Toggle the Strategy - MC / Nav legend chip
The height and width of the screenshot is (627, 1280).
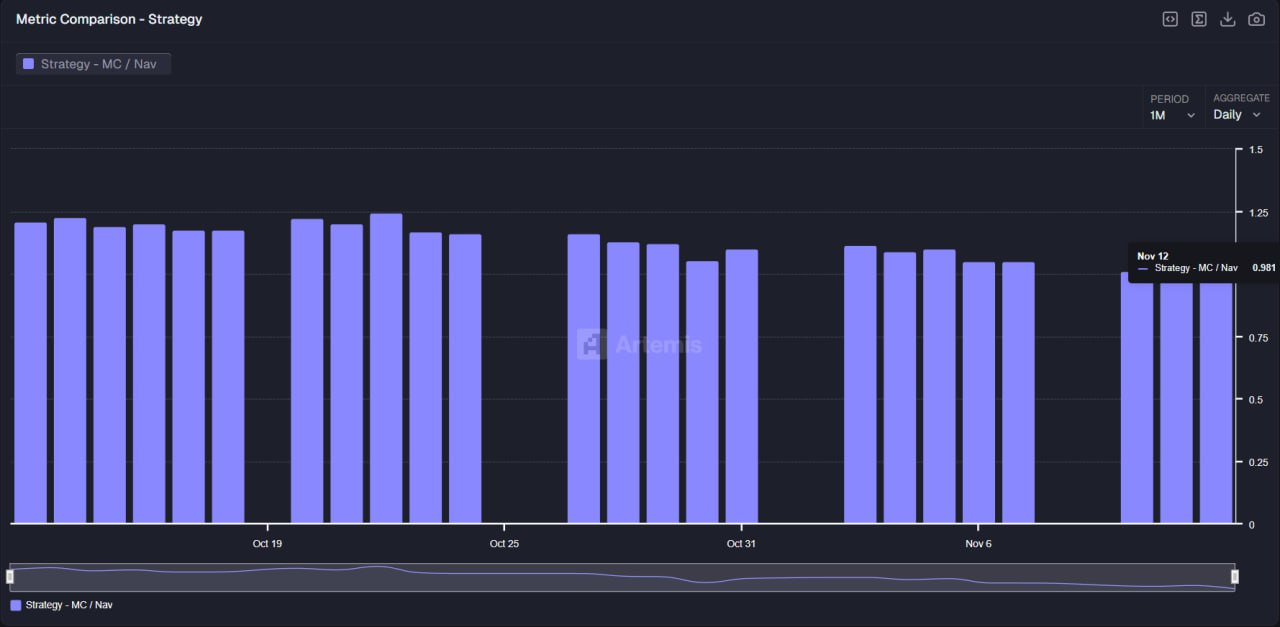[x=92, y=63]
